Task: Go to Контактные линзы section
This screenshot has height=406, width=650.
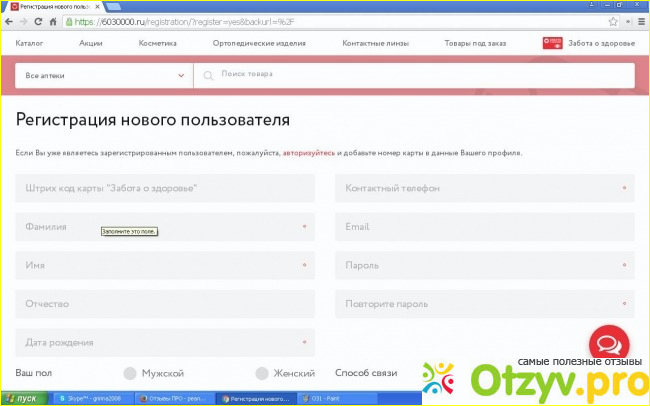Action: coord(375,43)
